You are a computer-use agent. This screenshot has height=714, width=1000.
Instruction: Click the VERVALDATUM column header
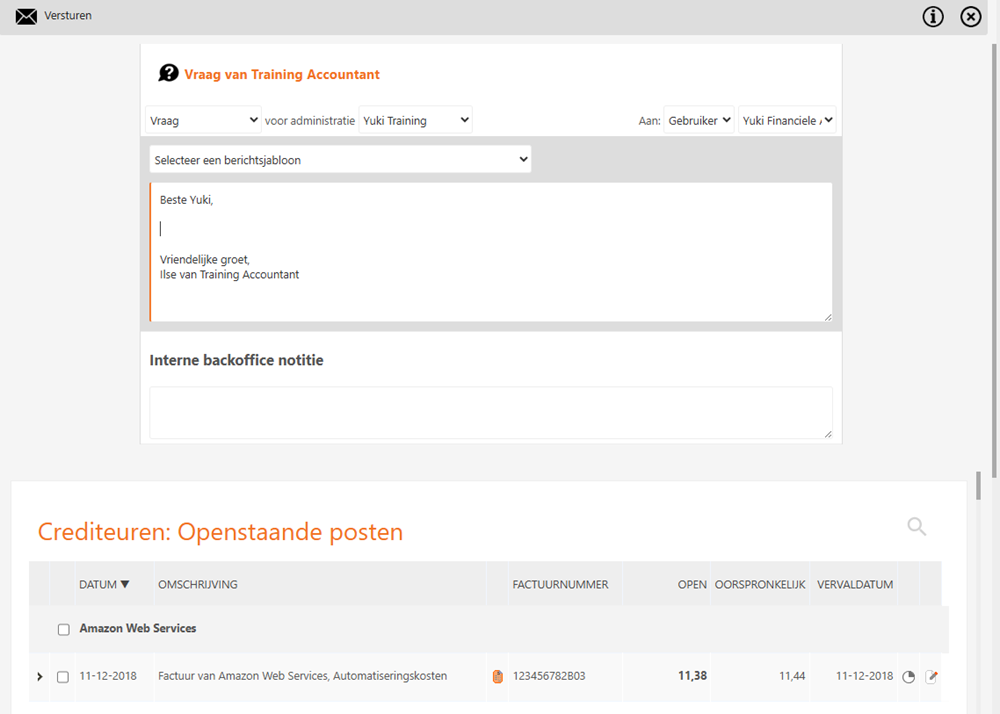tap(855, 584)
